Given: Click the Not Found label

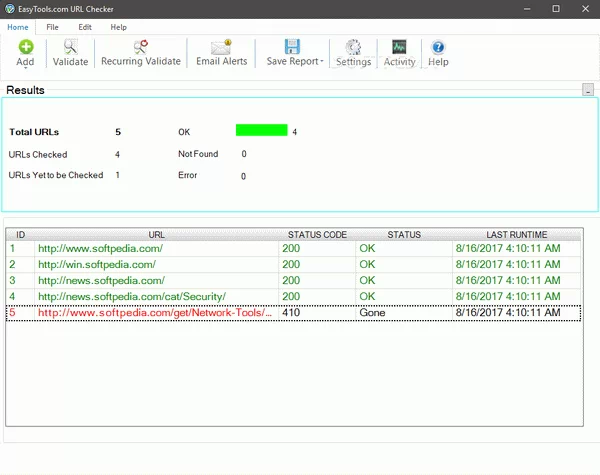Looking at the screenshot, I should click(198, 154).
